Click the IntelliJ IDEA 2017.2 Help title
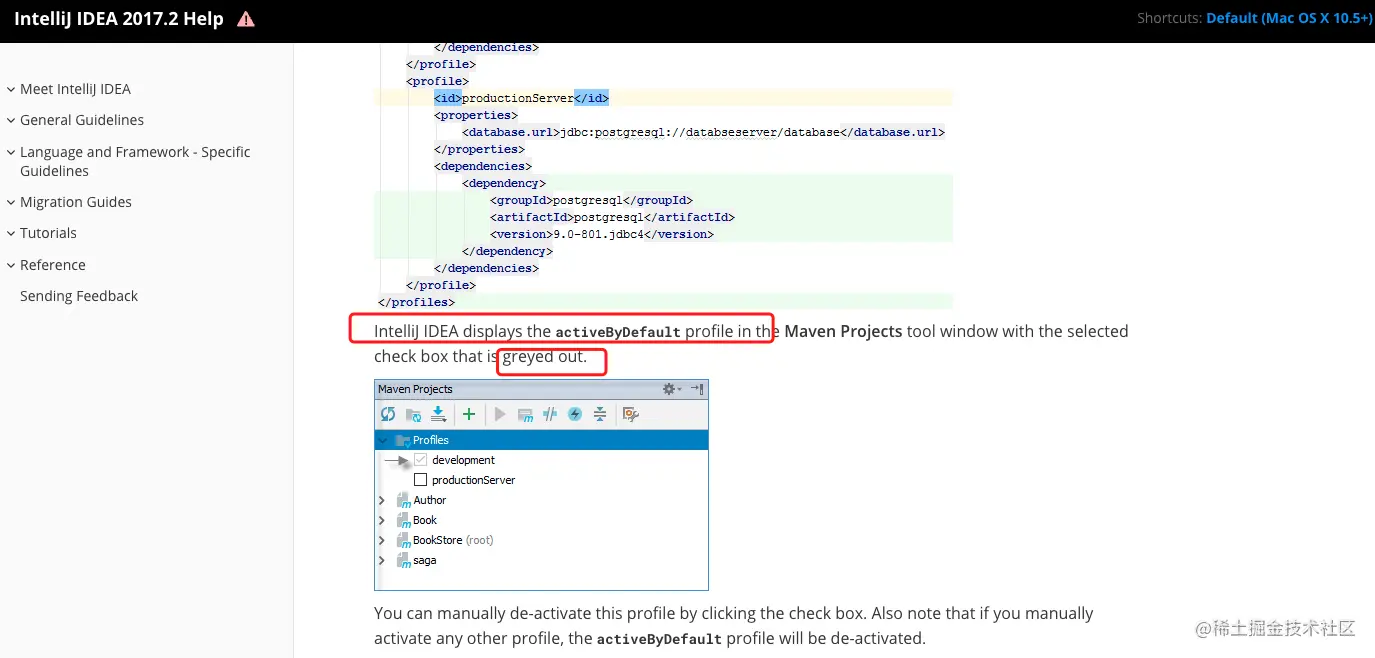The width and height of the screenshot is (1375, 658). [119, 19]
